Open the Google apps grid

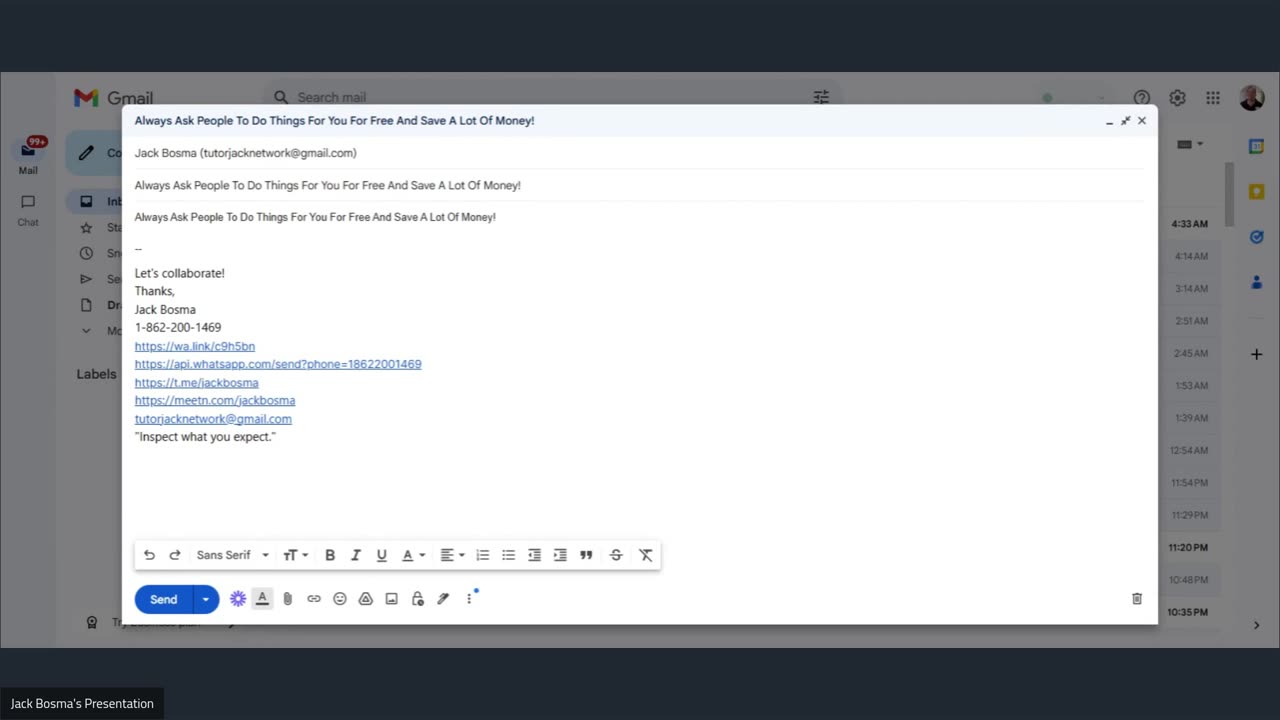[x=1213, y=97]
